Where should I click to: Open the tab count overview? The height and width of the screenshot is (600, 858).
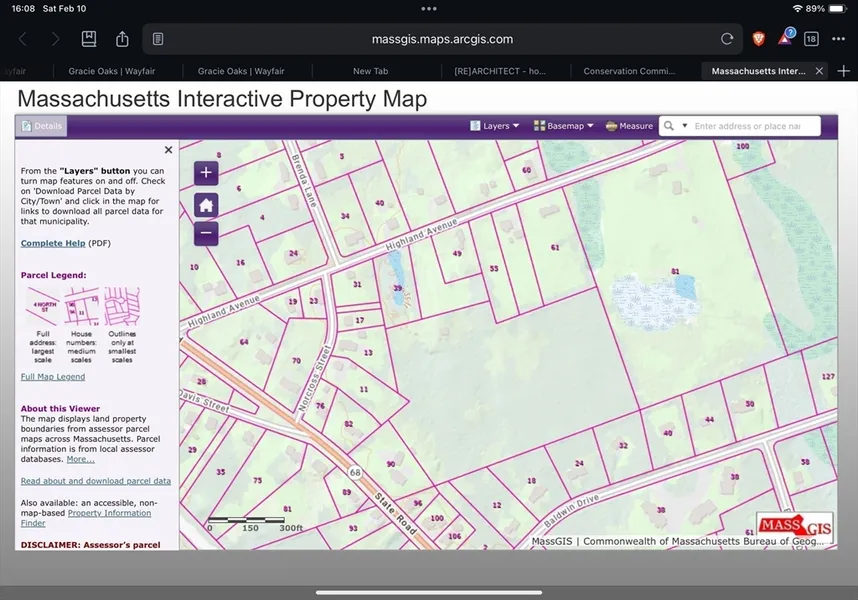pos(811,39)
